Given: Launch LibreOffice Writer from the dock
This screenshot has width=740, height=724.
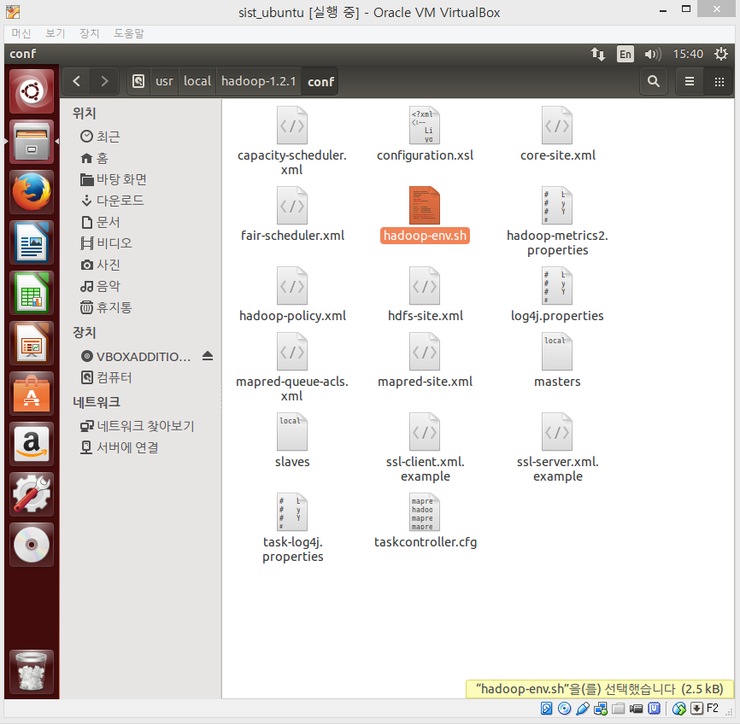Looking at the screenshot, I should 31,243.
